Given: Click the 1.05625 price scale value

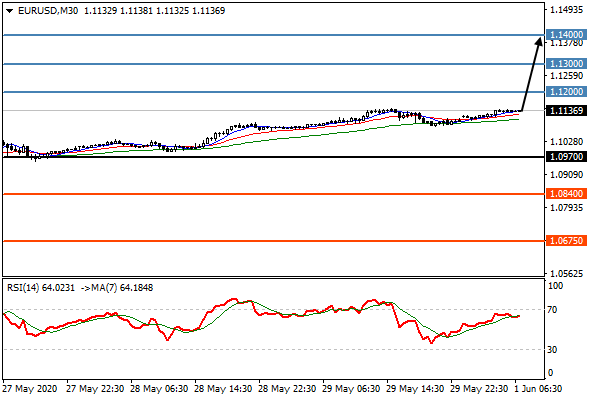Looking at the screenshot, I should click(567, 274).
